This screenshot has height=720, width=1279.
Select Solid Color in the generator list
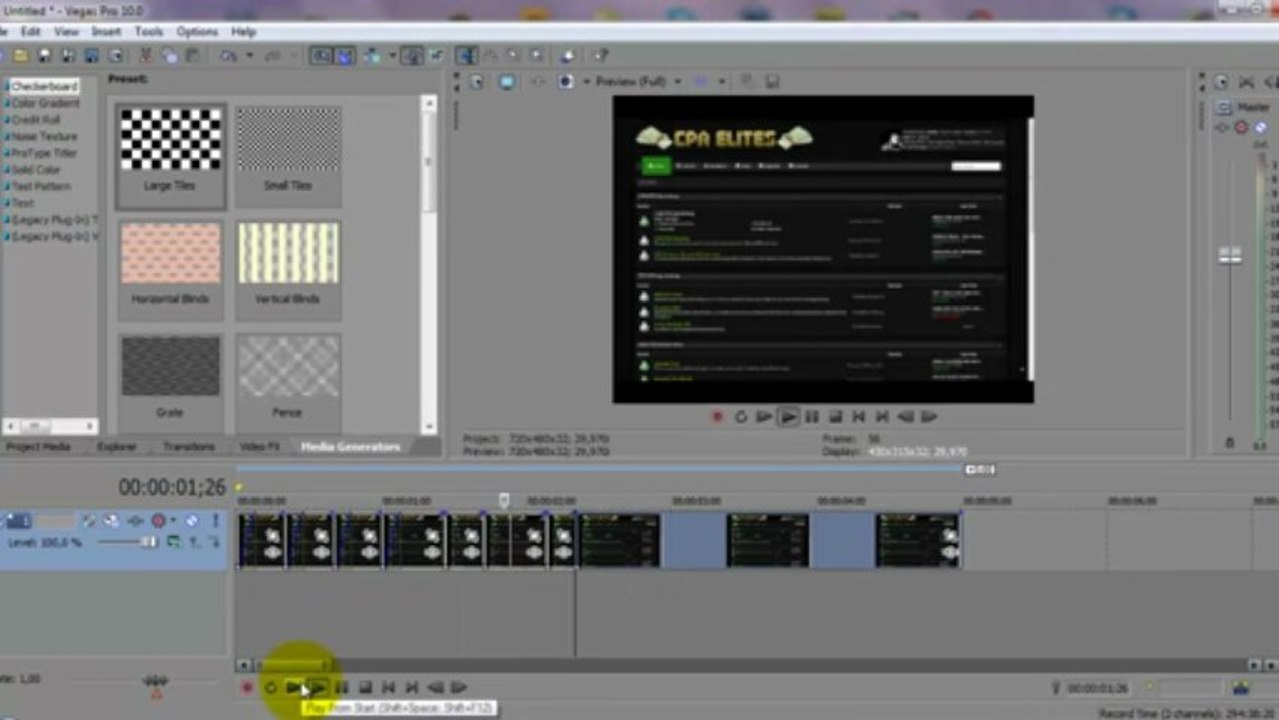pyautogui.click(x=36, y=170)
